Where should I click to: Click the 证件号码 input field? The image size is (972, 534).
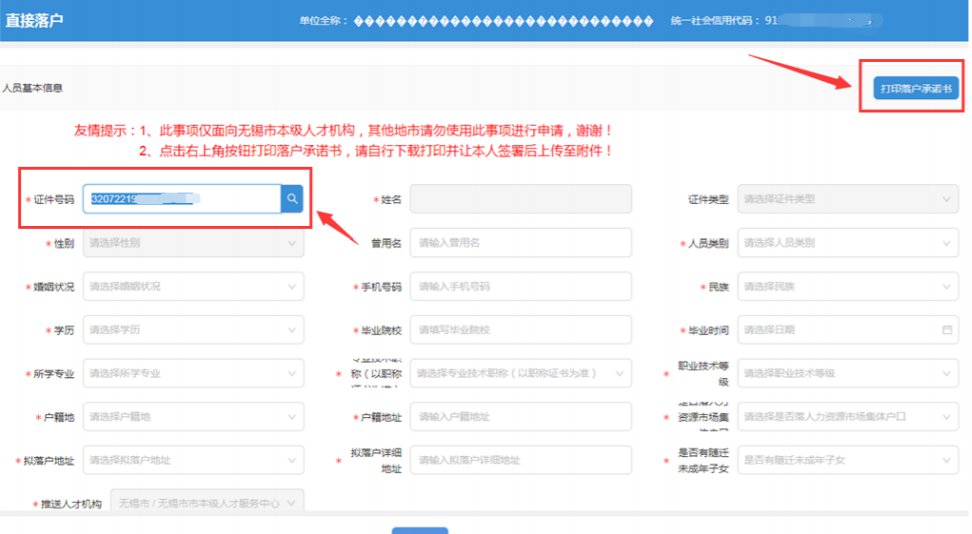[180, 199]
